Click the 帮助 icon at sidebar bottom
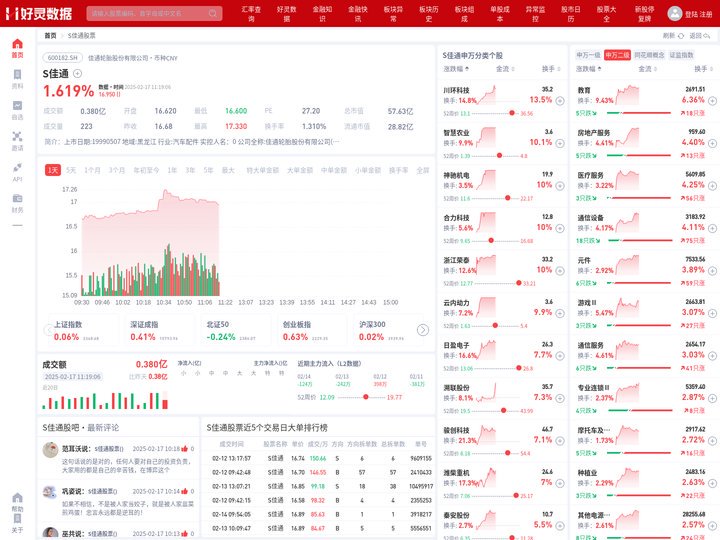The width and height of the screenshot is (720, 540). coord(17,498)
